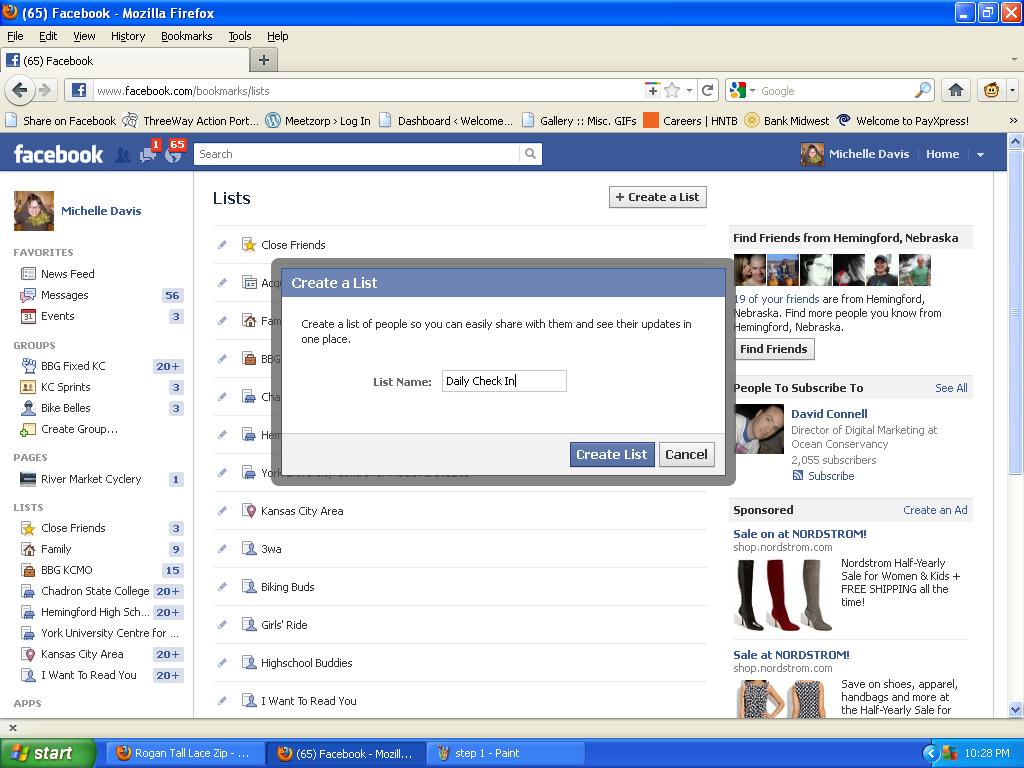This screenshot has width=1024, height=768.
Task: Open Facebook globe notifications icon
Action: point(174,155)
